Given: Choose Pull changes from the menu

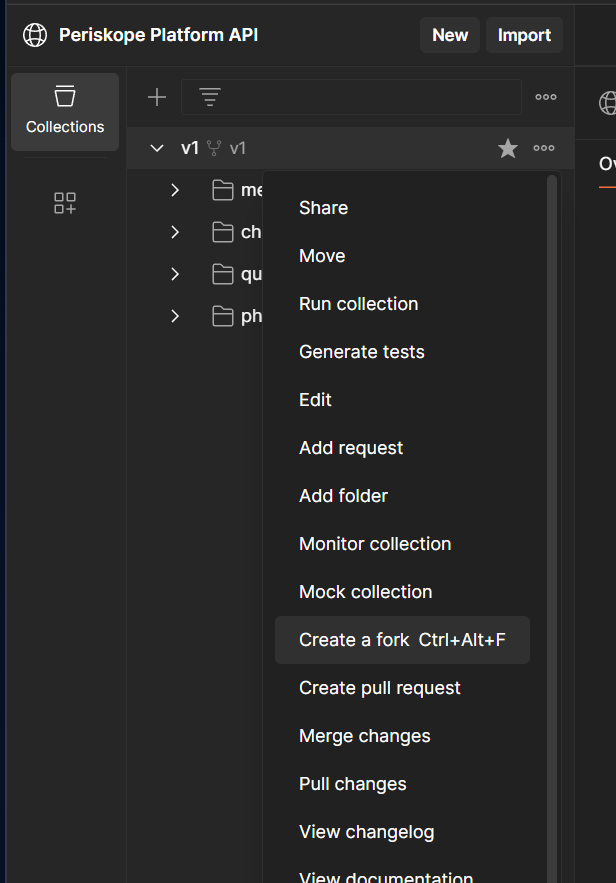Looking at the screenshot, I should pyautogui.click(x=402, y=784).
